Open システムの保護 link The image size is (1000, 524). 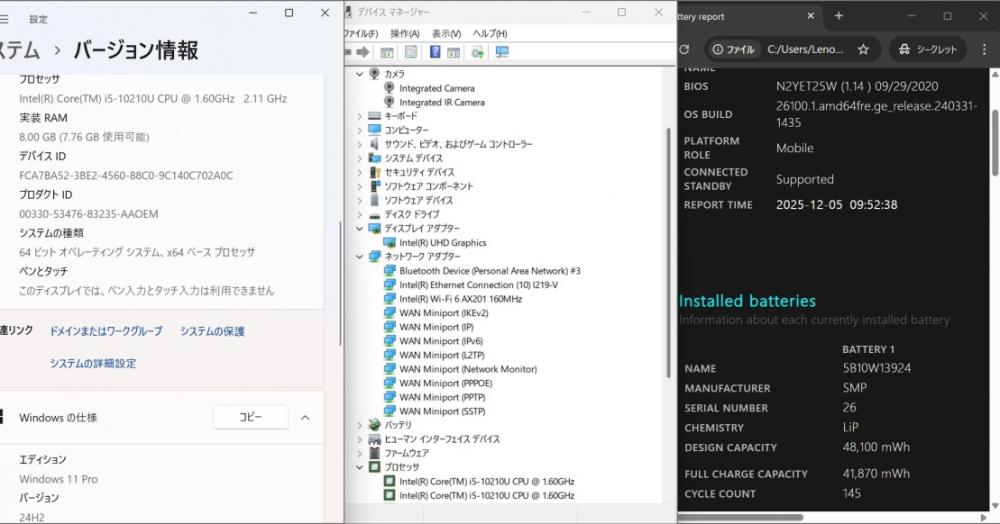pyautogui.click(x=212, y=331)
